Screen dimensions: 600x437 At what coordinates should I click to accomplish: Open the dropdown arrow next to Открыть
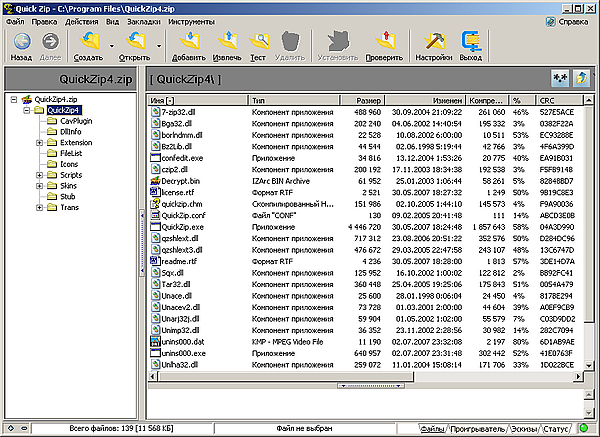tap(159, 44)
